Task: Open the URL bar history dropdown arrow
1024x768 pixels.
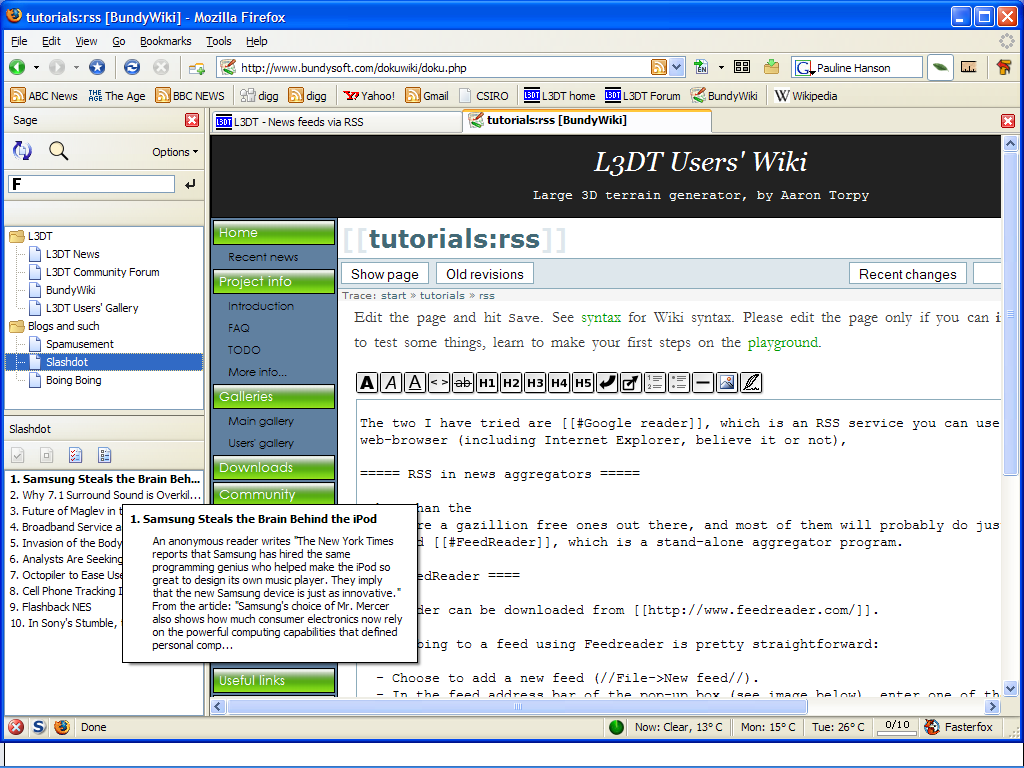Action: [x=677, y=67]
